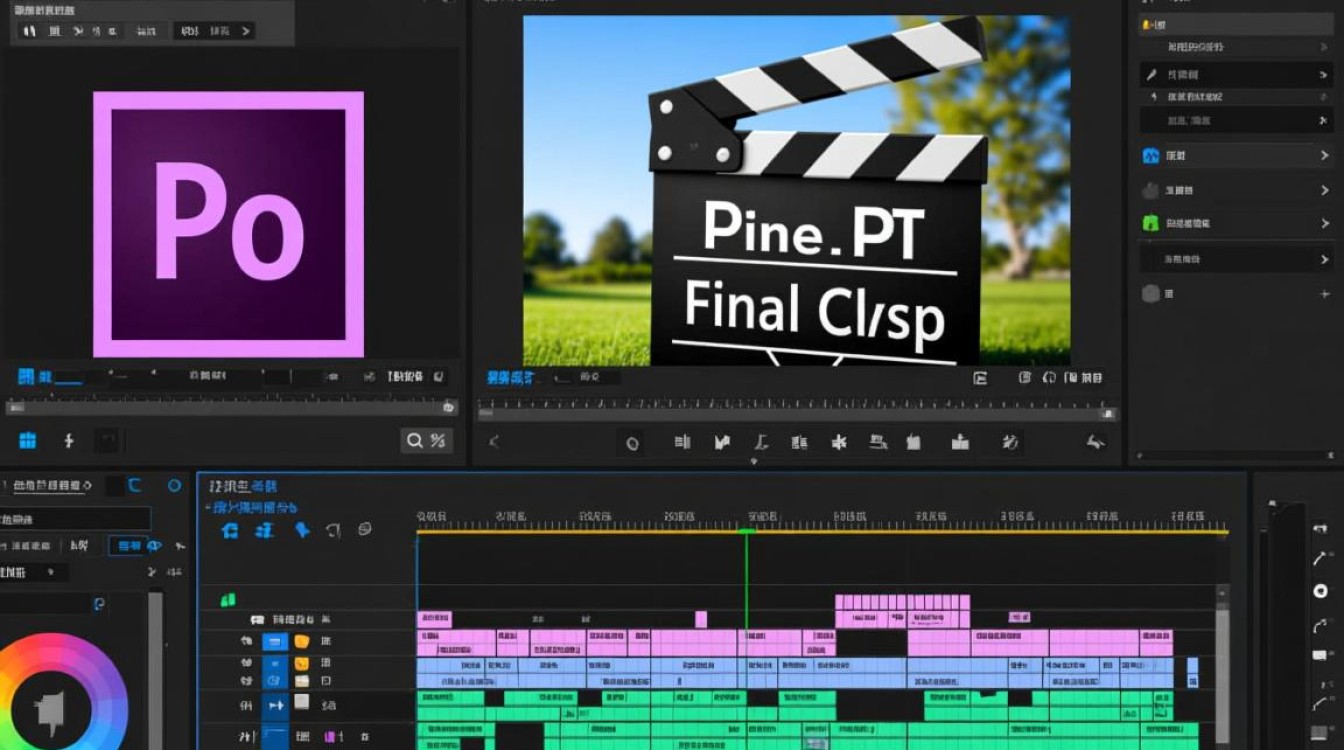Toggle the eye icon on the pink track

[x=246, y=641]
